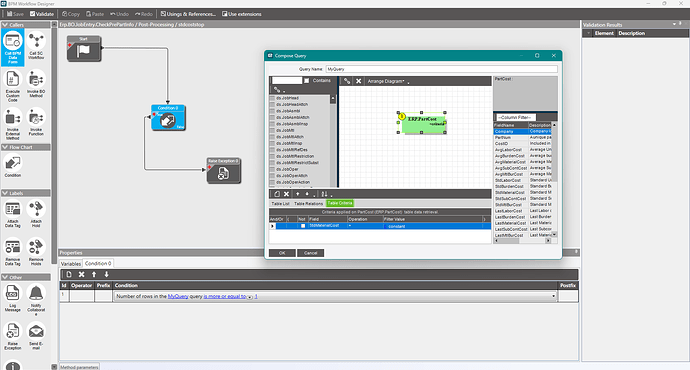
Task: Check the box beside ds.JobMtl table
Action: click(272, 130)
